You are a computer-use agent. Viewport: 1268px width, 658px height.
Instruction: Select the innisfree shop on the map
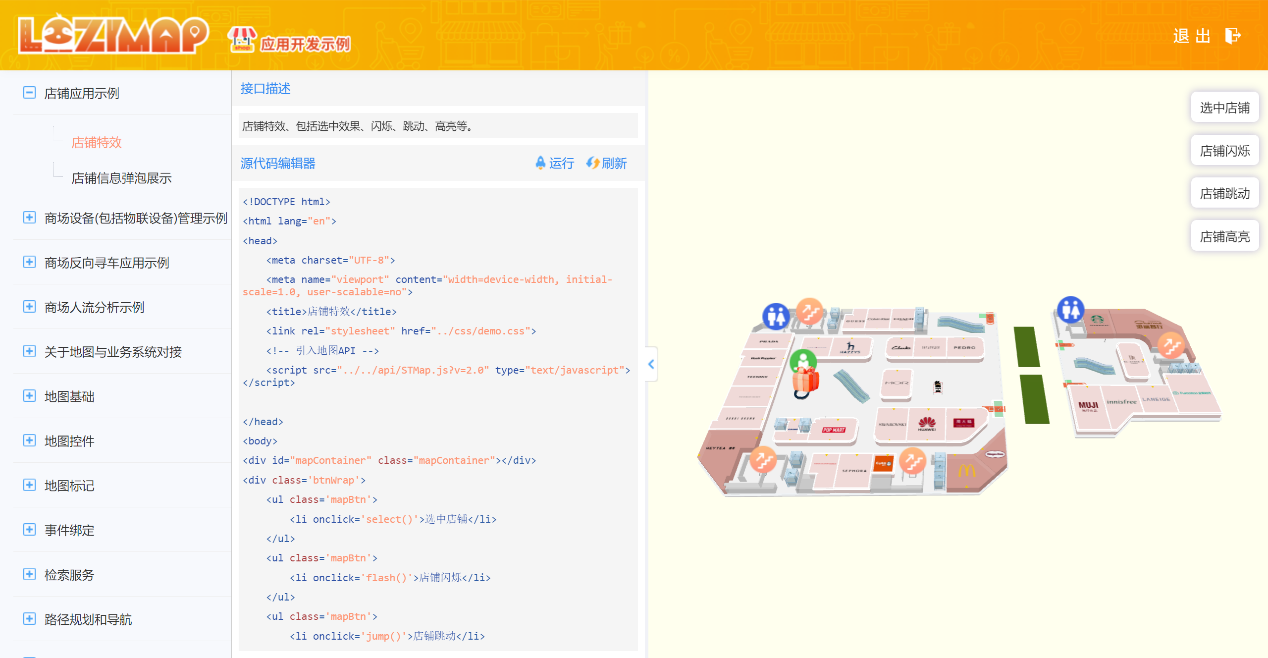click(1122, 401)
